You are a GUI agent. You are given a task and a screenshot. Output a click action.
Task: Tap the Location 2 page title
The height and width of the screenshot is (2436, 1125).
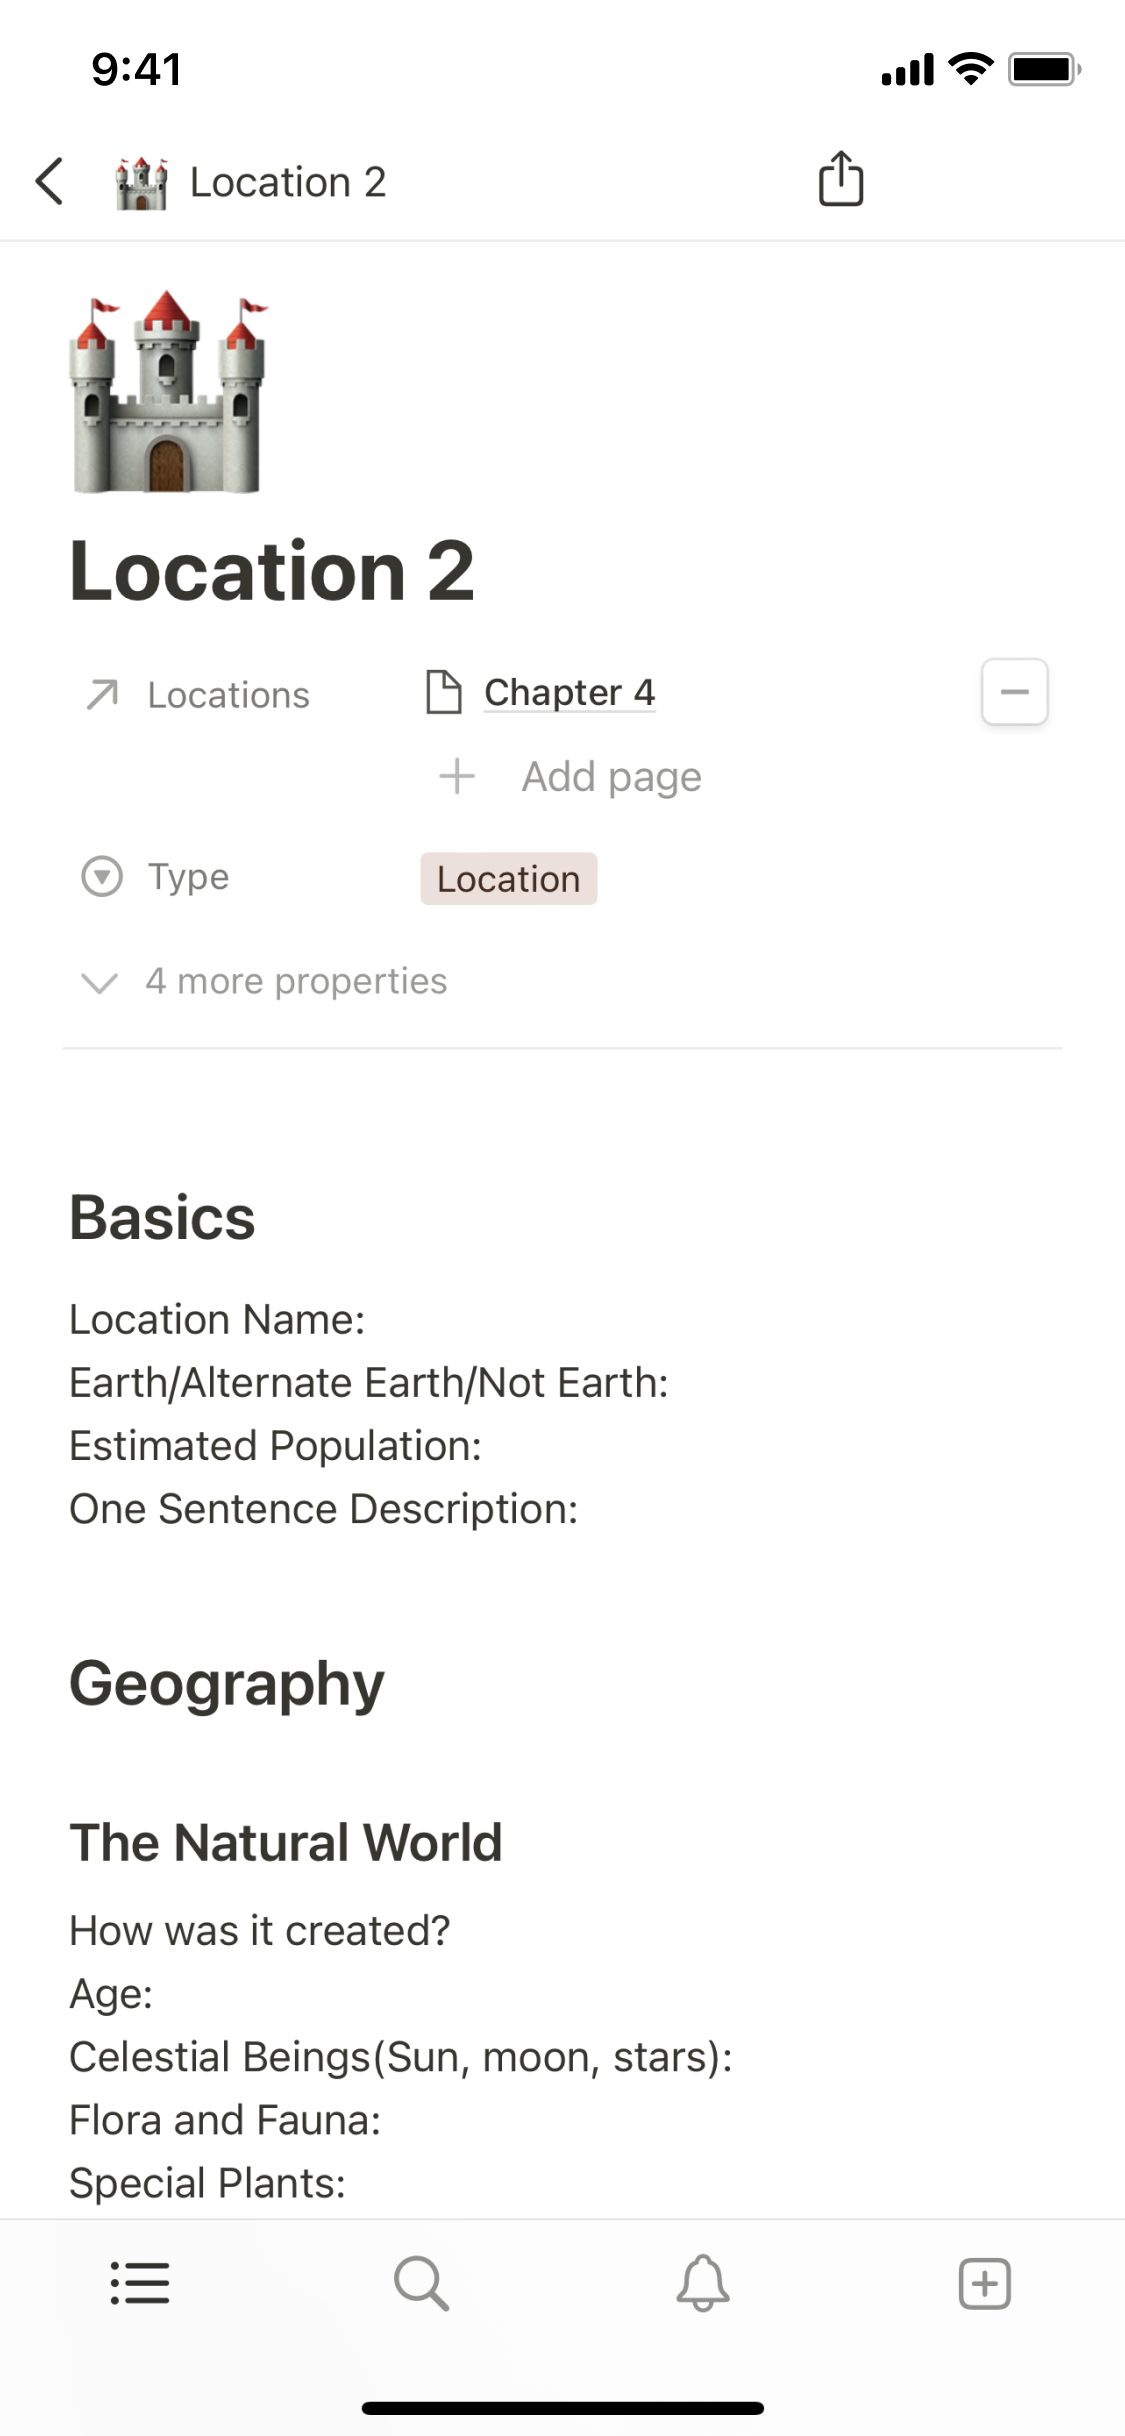271,571
